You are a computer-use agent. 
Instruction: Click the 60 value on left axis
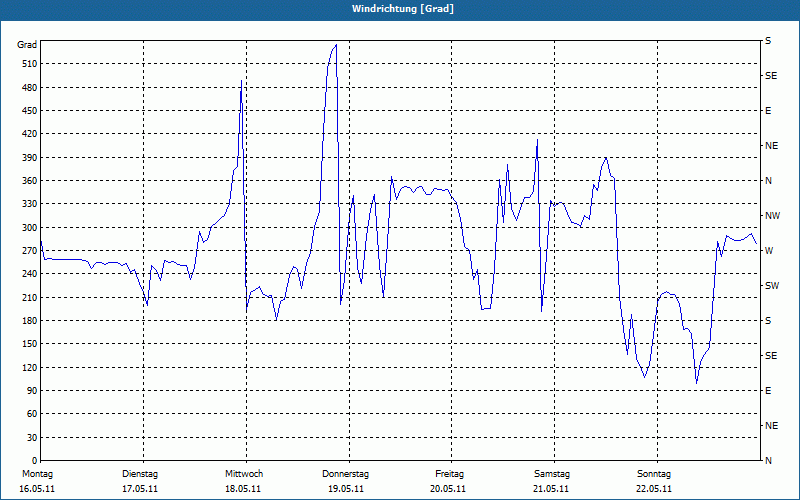point(32,414)
